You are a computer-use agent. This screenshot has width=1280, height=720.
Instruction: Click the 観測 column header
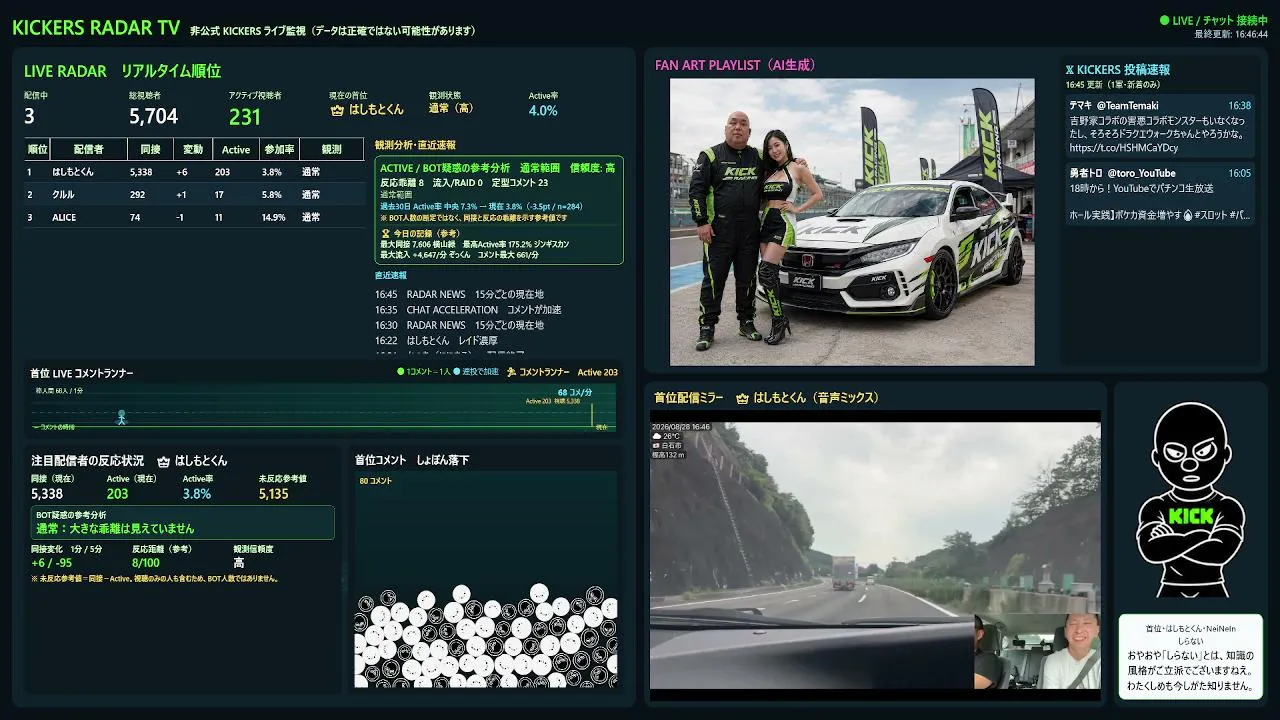[x=331, y=149]
